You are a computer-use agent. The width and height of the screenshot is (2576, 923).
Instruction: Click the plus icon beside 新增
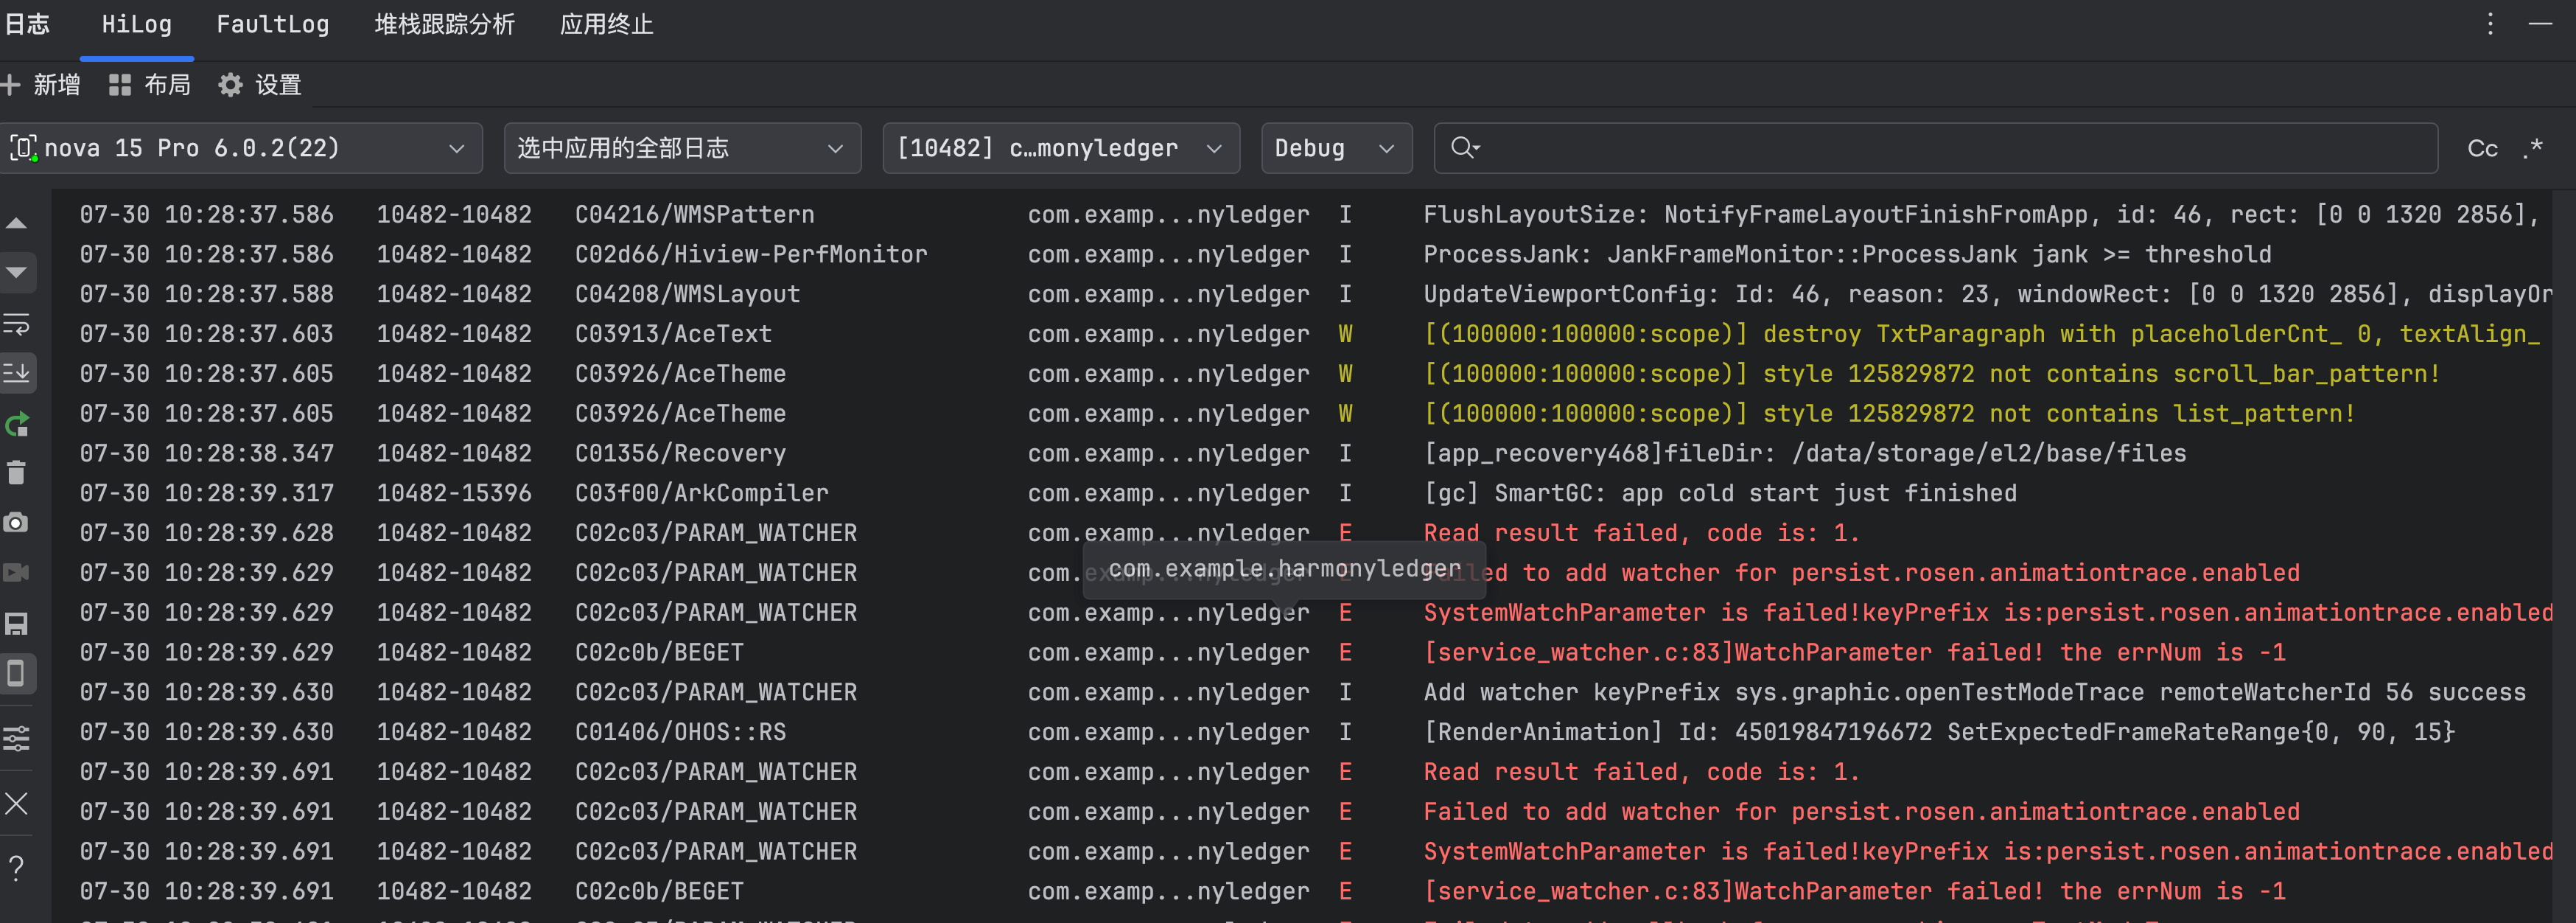(x=11, y=85)
